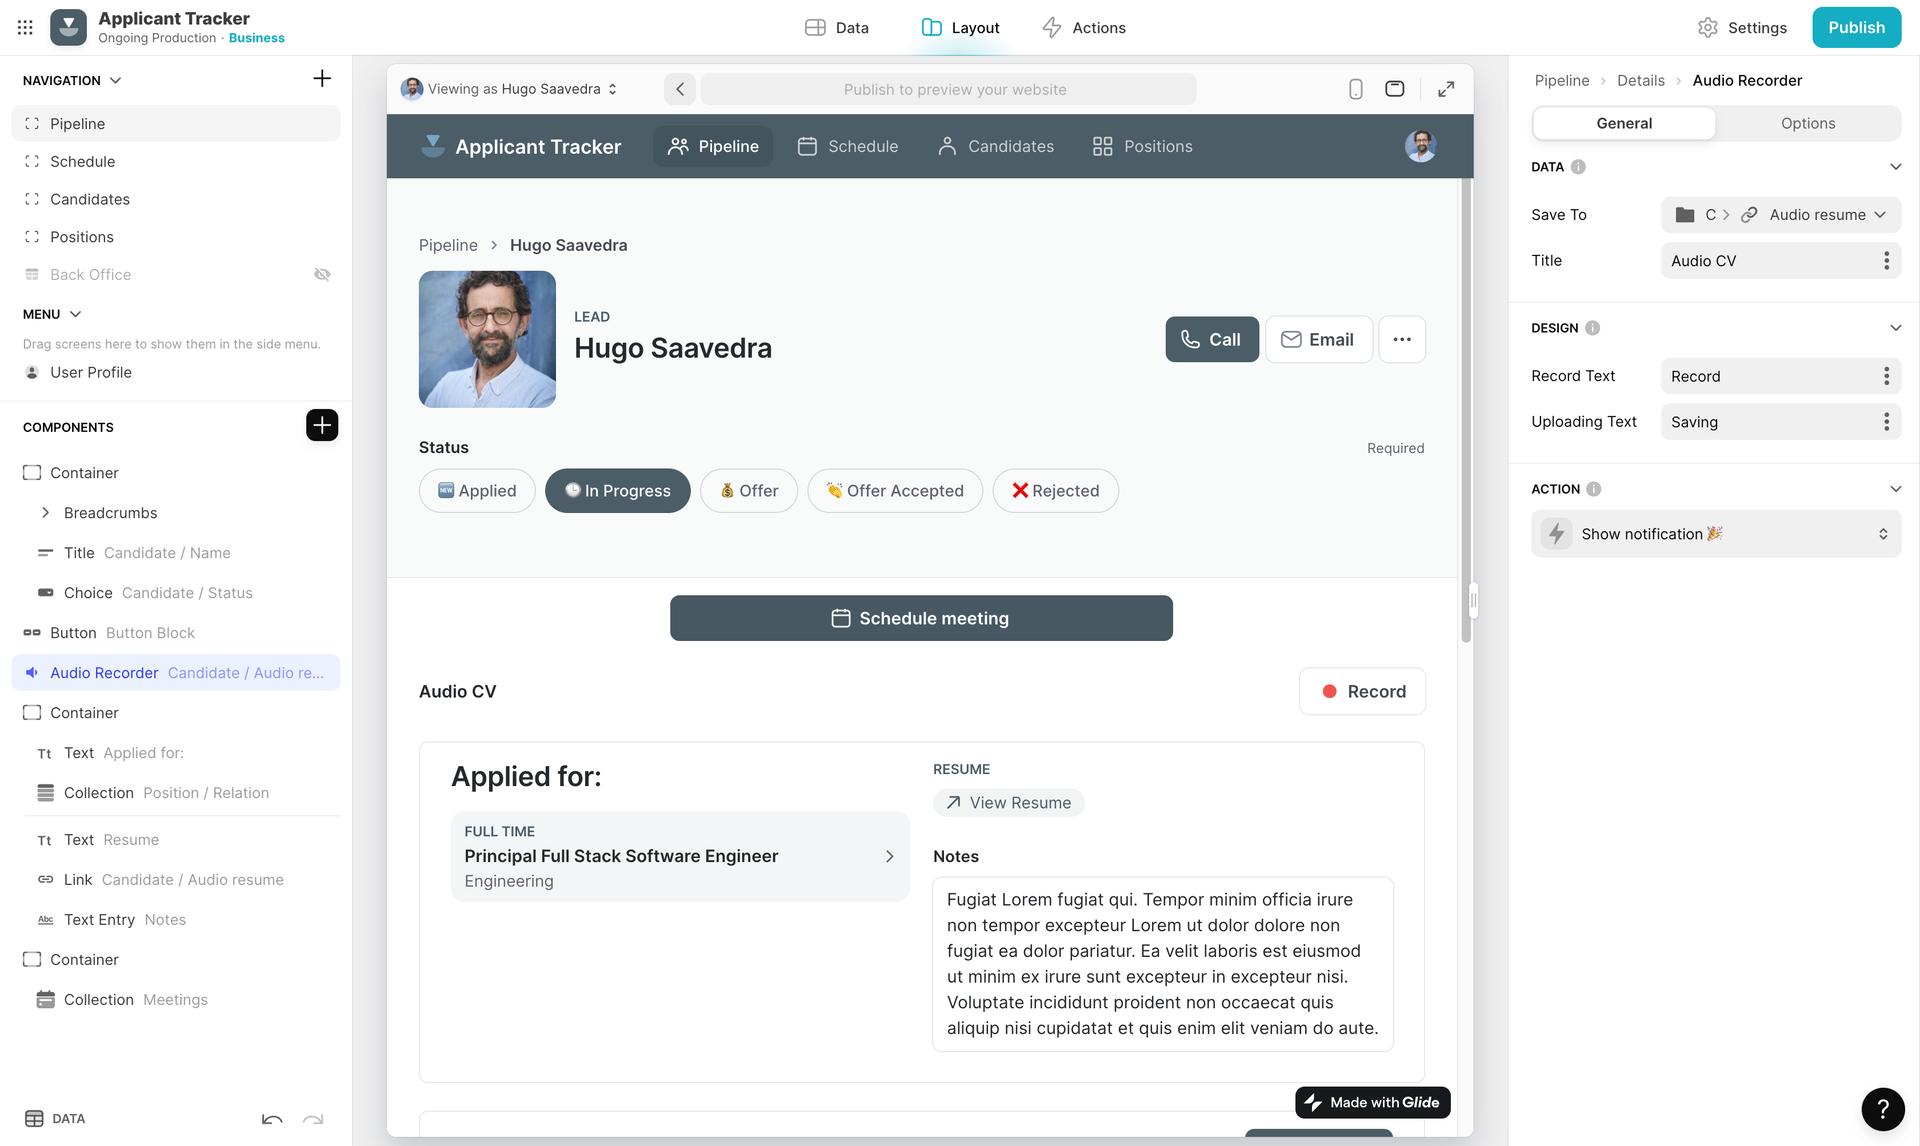Switch preview to phone device icon
The width and height of the screenshot is (1920, 1146).
coord(1355,89)
